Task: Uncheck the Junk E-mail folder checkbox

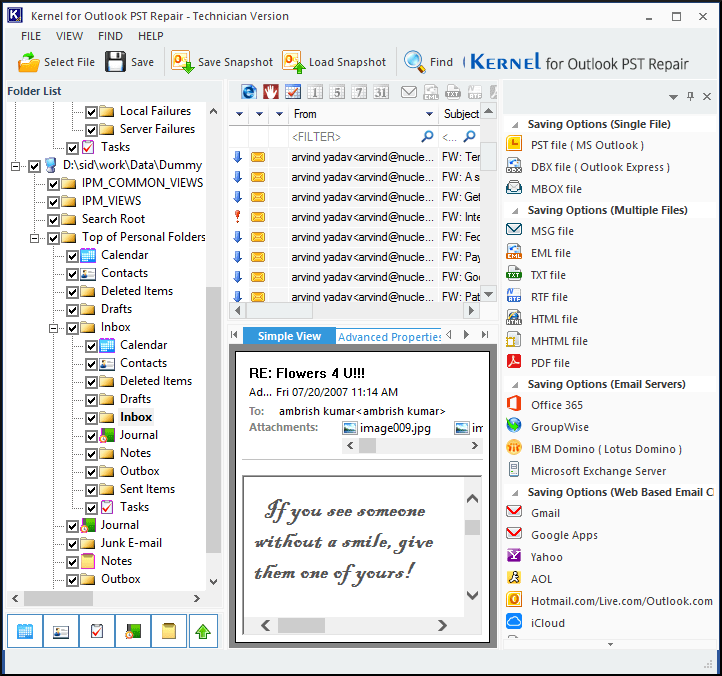Action: pos(72,543)
